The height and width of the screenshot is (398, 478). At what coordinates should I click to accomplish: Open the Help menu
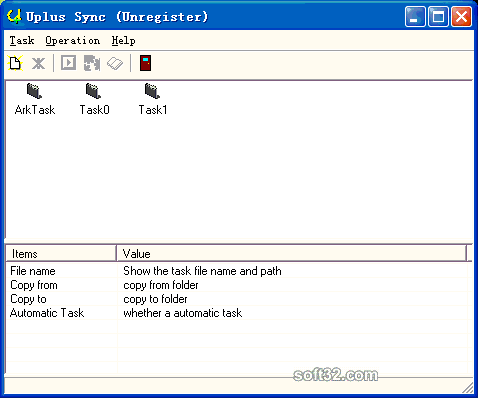click(x=123, y=40)
